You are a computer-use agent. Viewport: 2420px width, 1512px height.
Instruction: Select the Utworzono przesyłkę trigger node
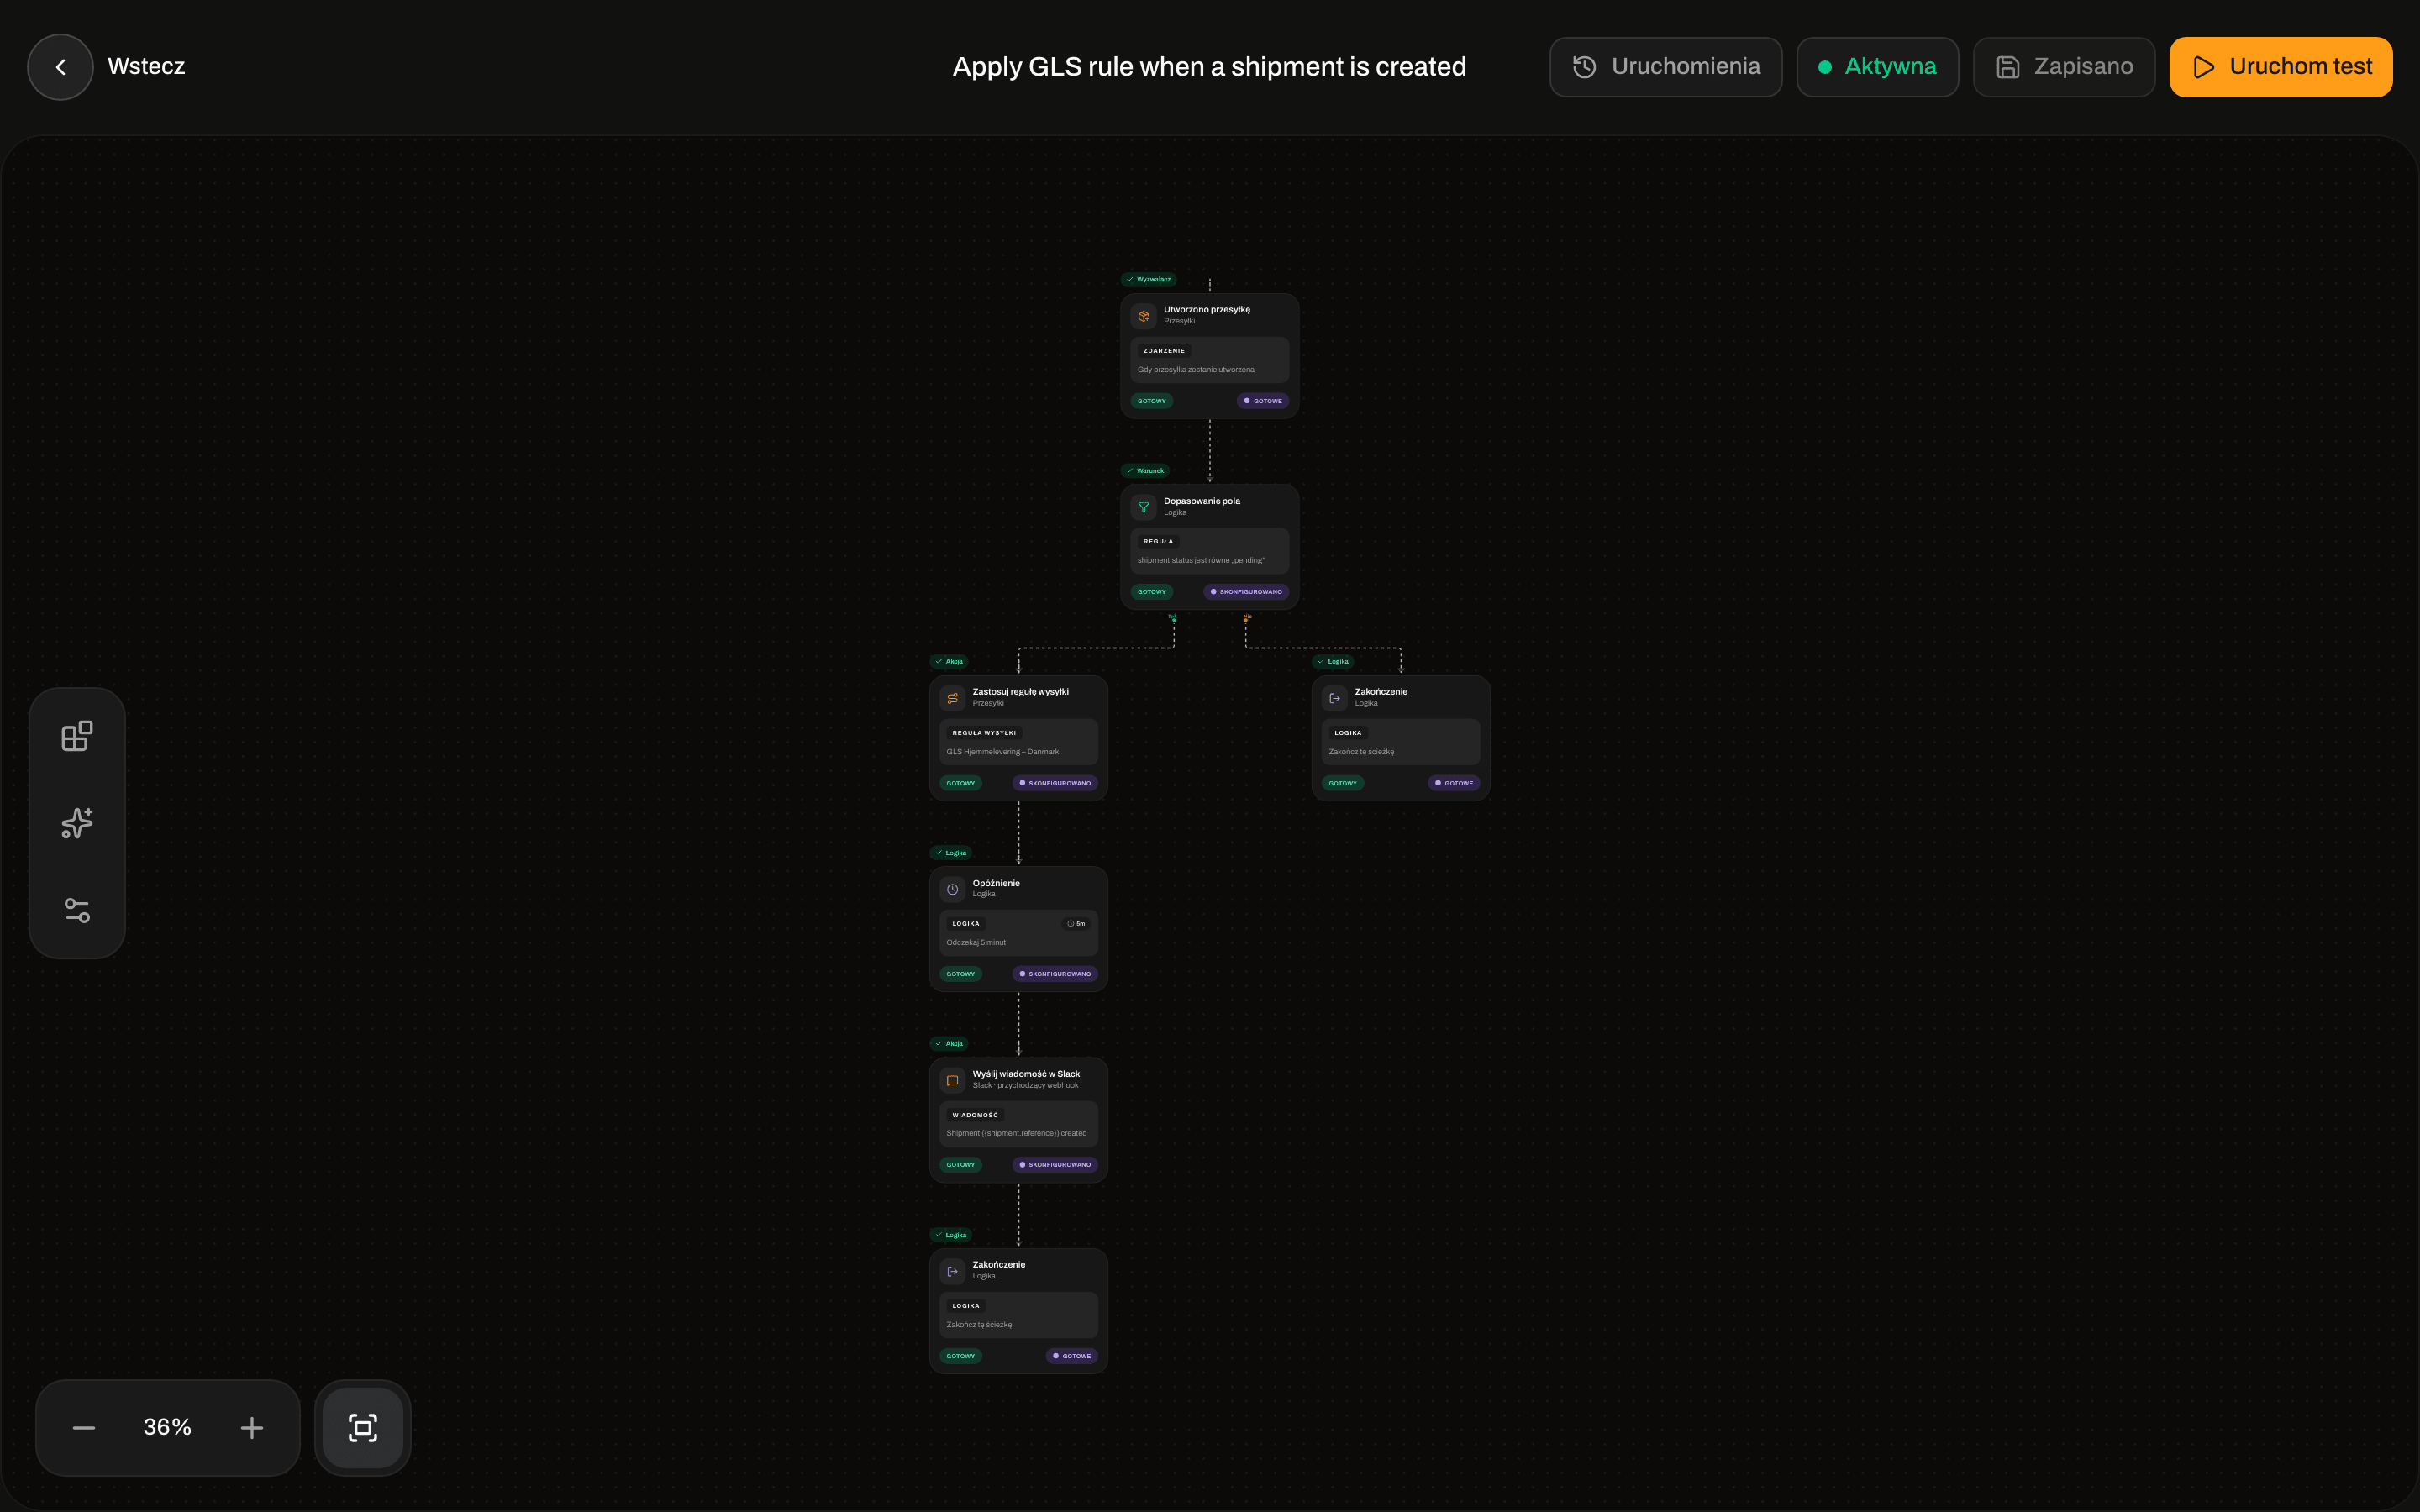tap(1209, 356)
